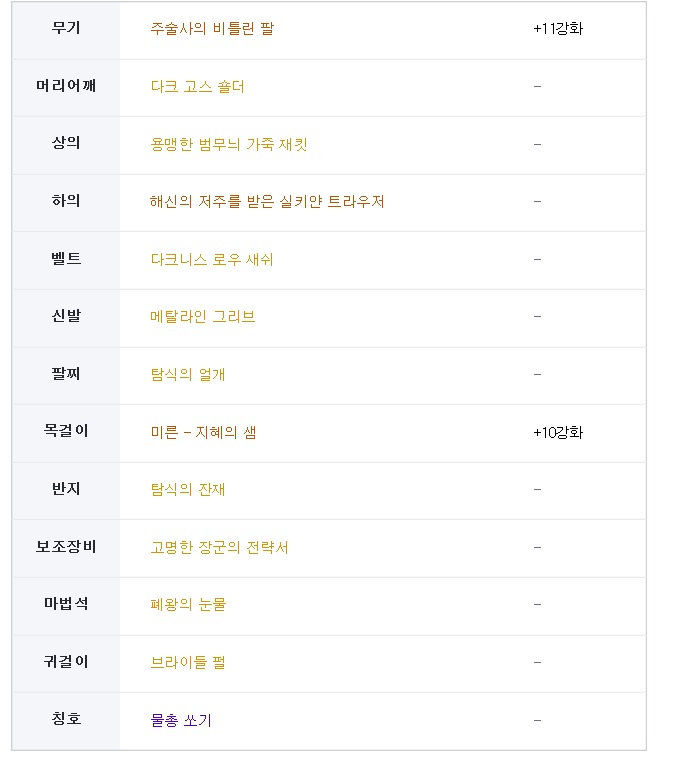The image size is (677, 761).
Task: Click the 귀걸이 row header cell
Action: (x=66, y=662)
